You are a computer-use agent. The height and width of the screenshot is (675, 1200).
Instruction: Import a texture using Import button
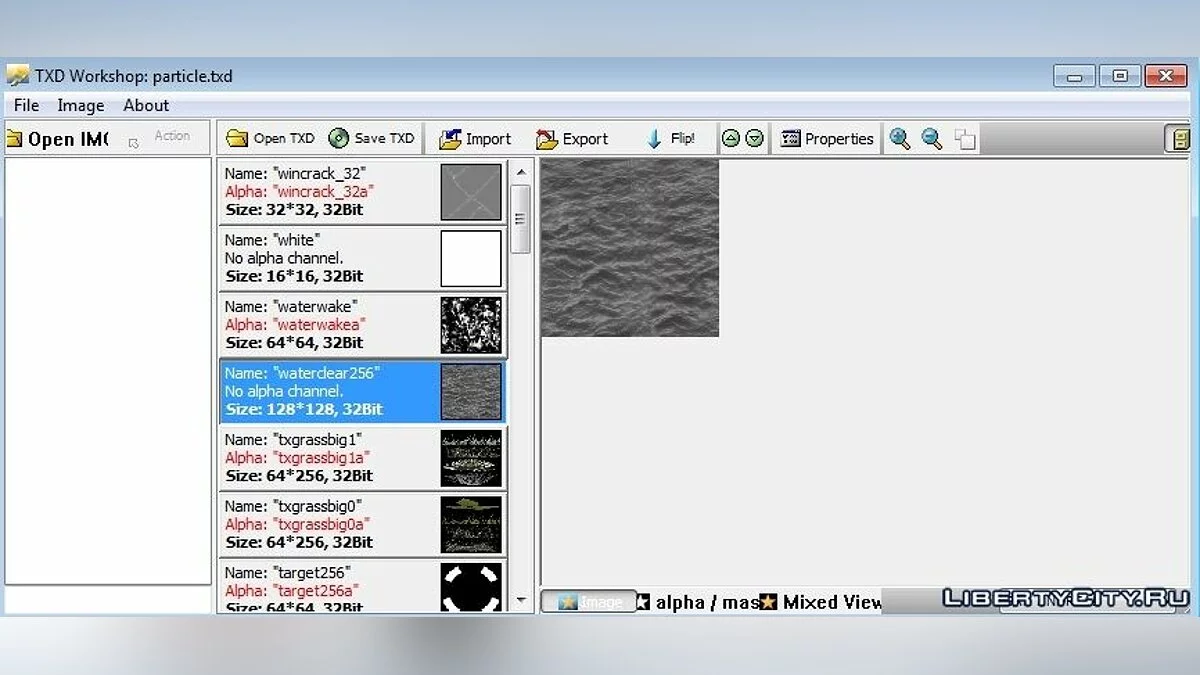point(476,139)
